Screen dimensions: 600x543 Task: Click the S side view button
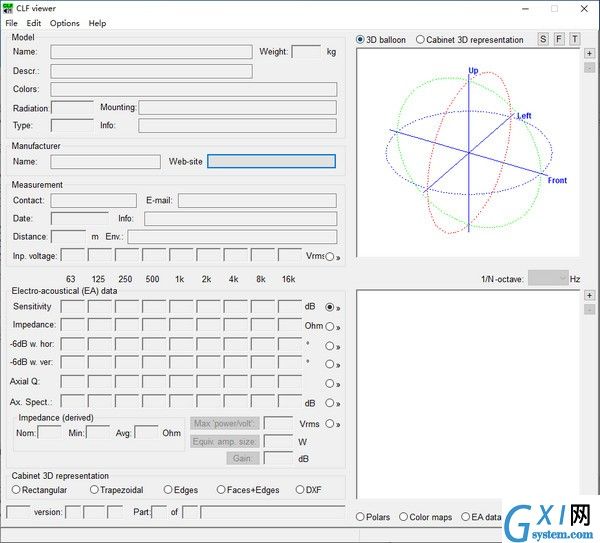click(x=543, y=39)
